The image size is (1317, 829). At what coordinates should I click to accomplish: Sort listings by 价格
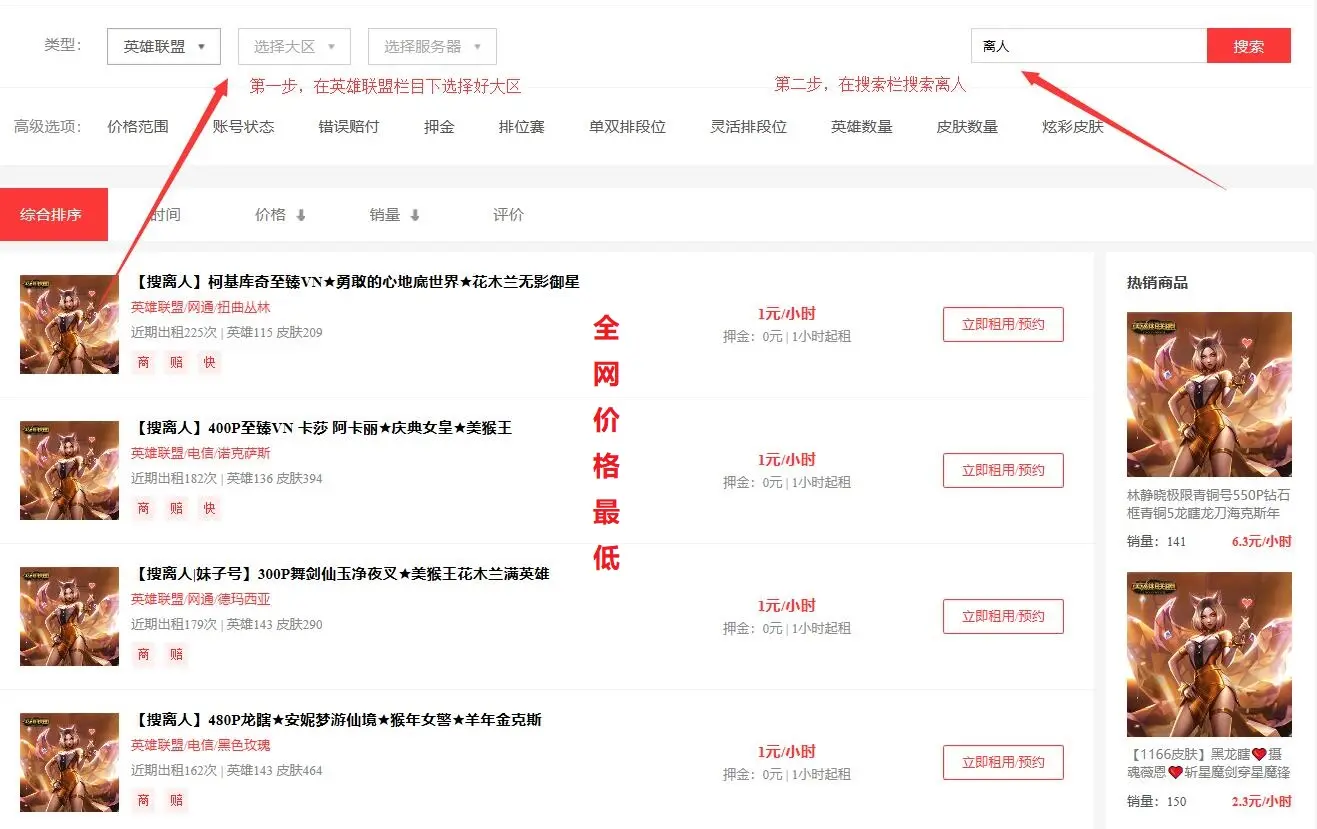pos(270,214)
